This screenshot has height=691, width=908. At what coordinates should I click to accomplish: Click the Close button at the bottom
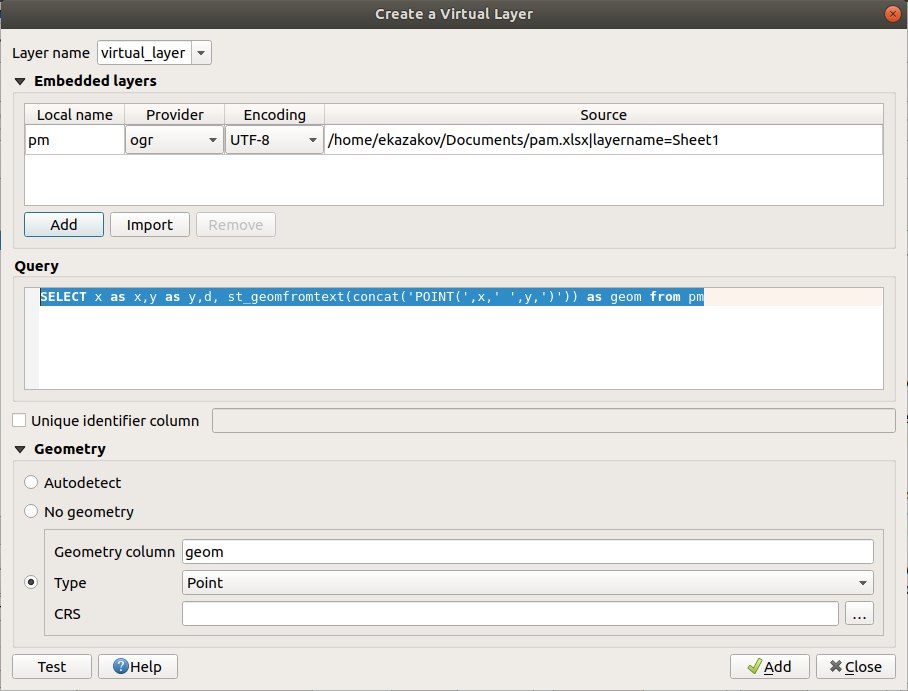click(856, 666)
